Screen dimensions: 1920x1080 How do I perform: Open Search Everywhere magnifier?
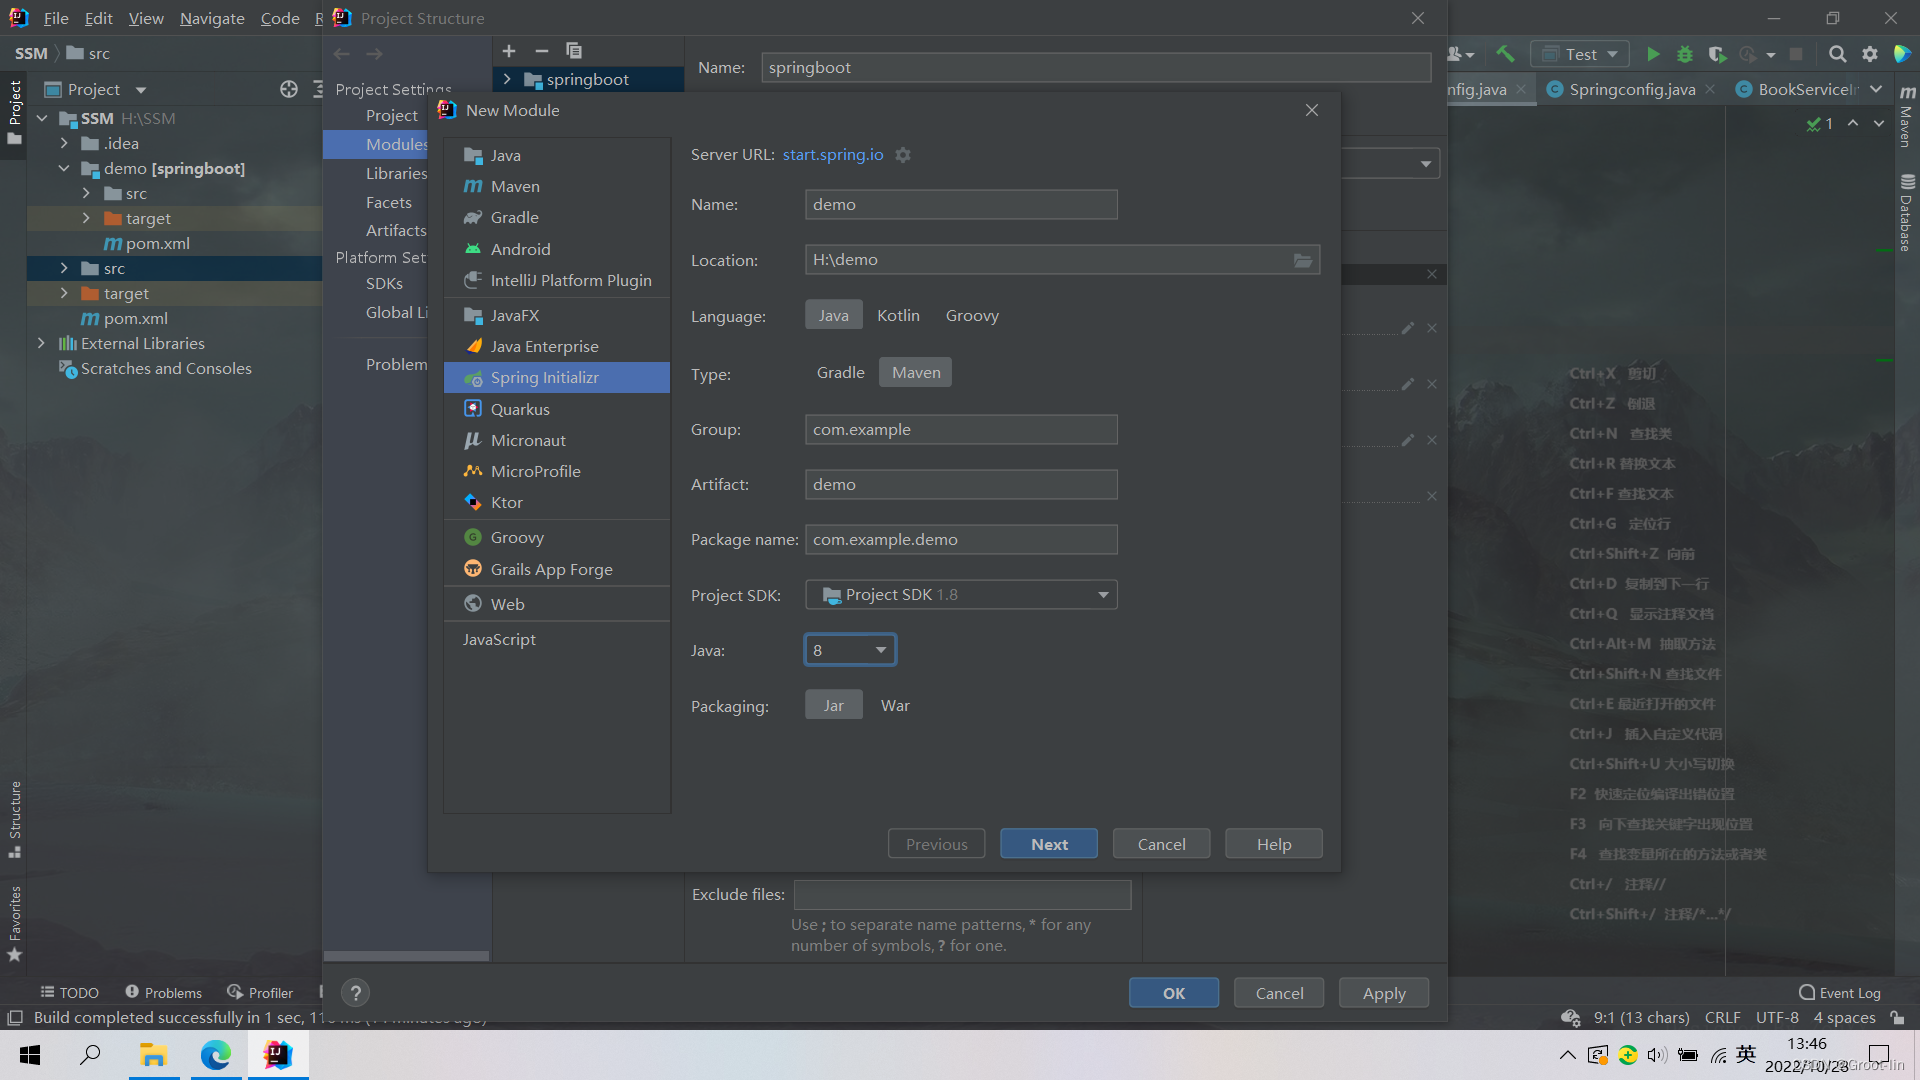coord(1837,54)
